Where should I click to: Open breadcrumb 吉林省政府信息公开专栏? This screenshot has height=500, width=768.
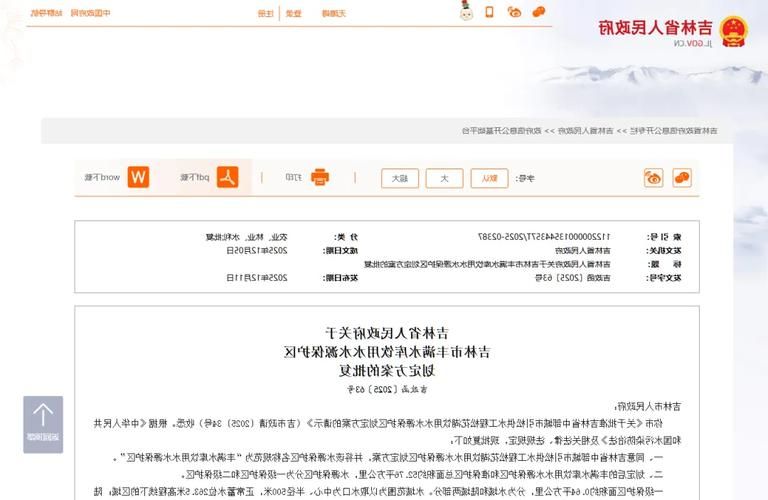tap(673, 131)
